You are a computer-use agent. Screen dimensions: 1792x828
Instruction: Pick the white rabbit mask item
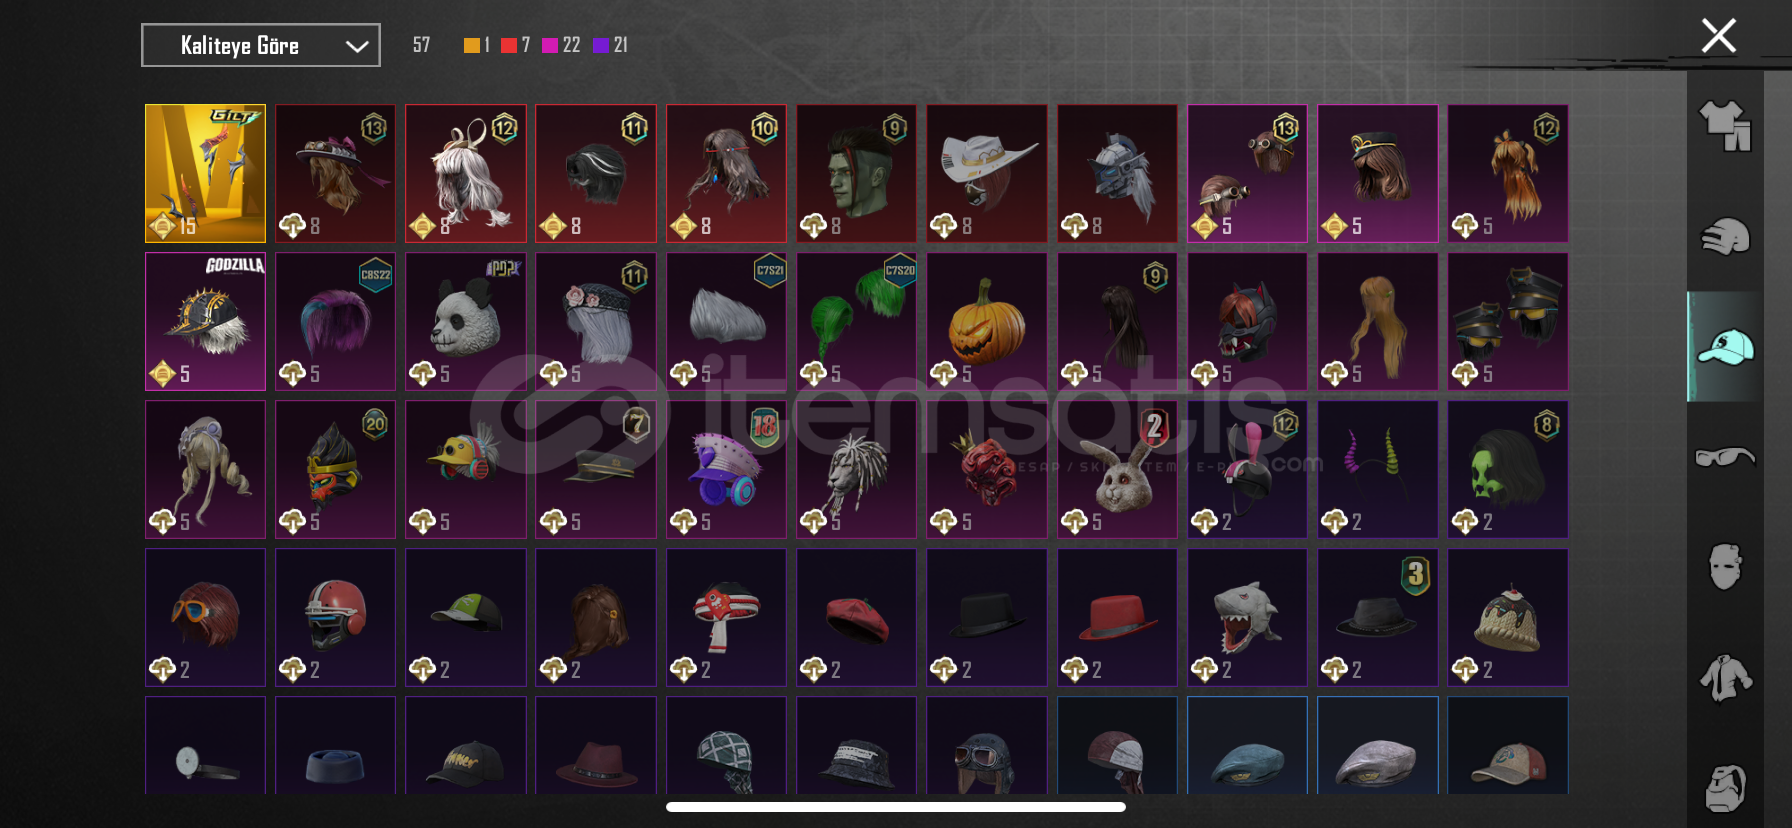tap(1117, 469)
